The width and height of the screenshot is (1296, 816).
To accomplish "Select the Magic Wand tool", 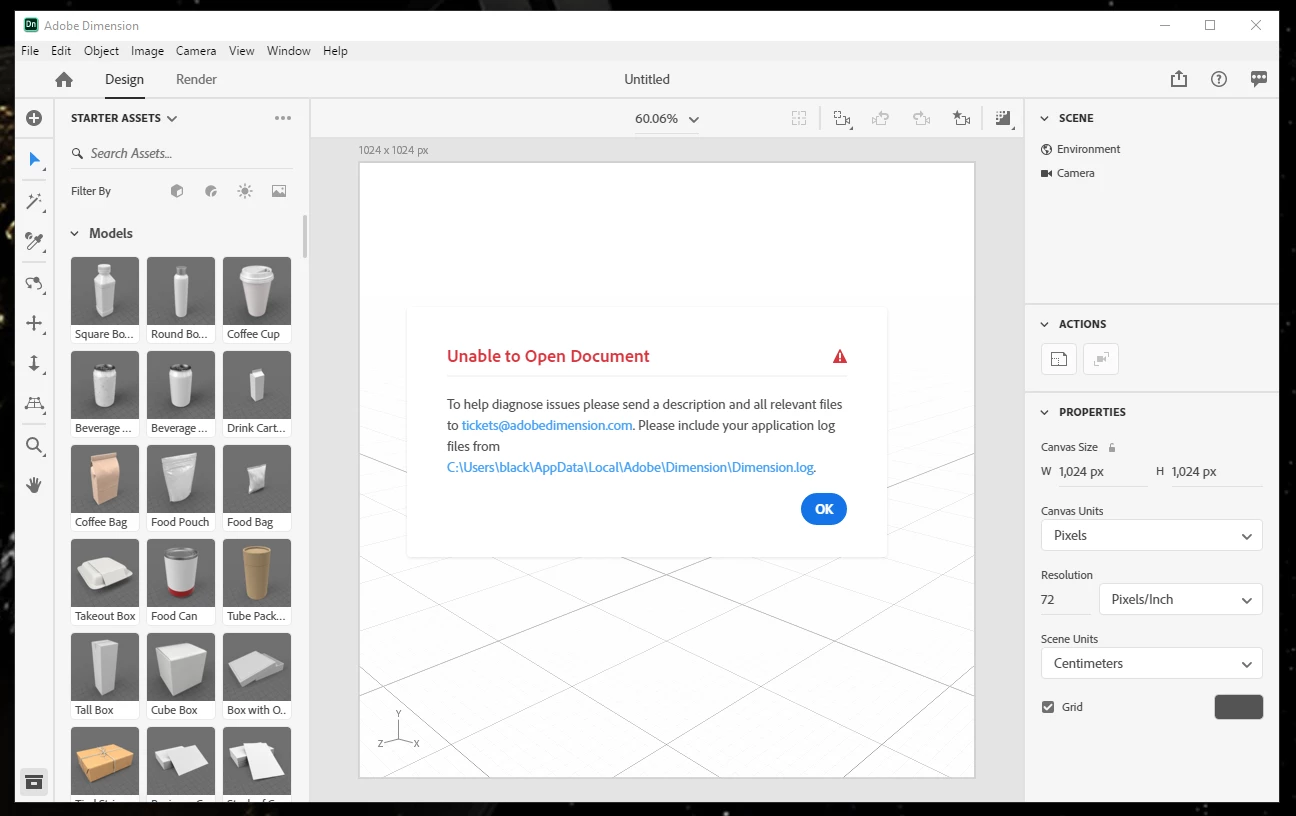I will [34, 201].
